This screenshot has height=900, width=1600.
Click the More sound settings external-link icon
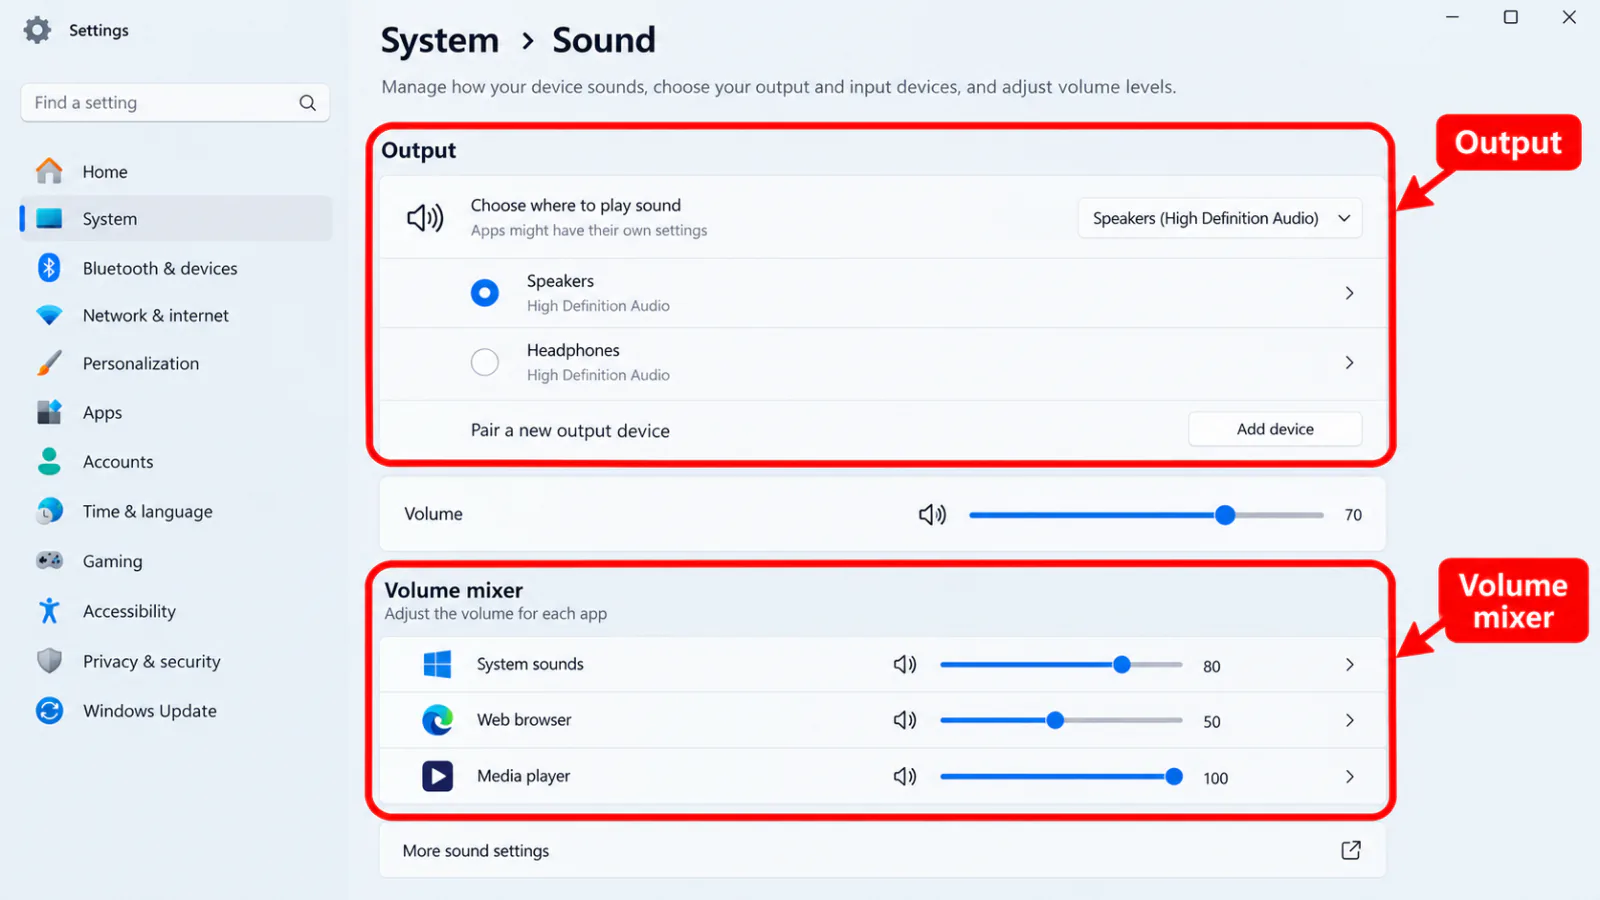coord(1351,850)
